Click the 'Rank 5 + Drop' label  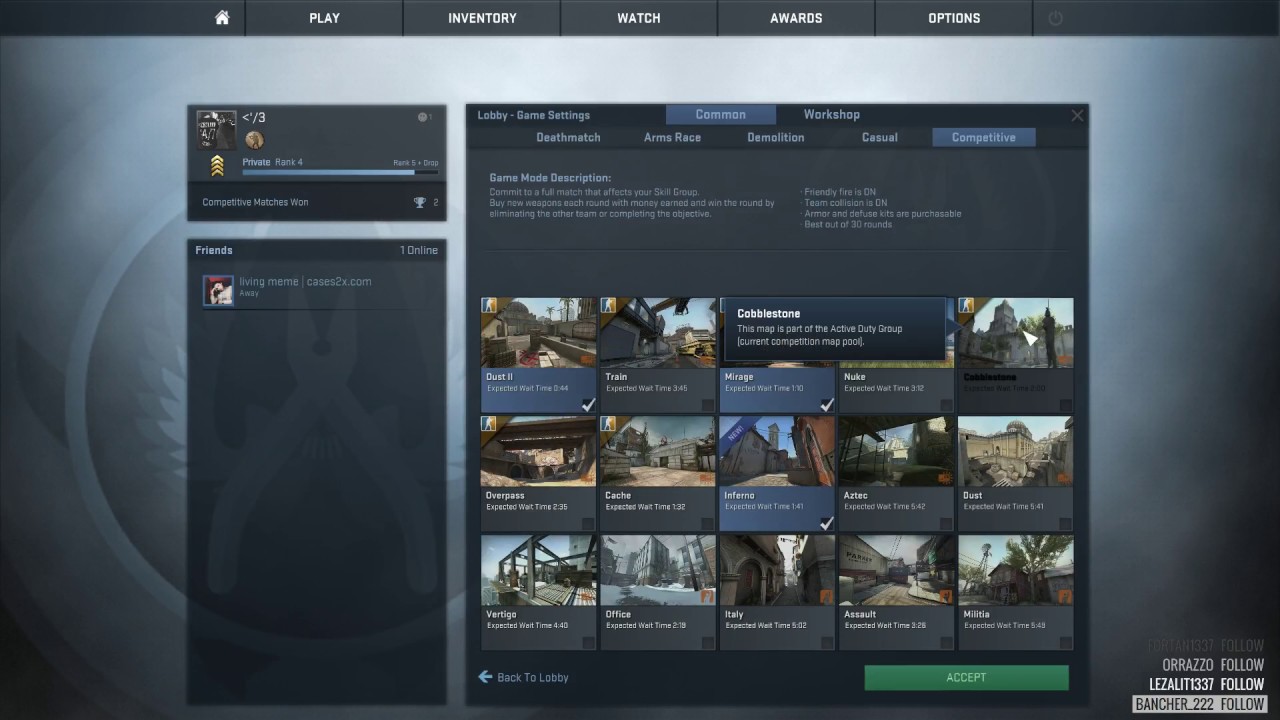click(x=416, y=163)
